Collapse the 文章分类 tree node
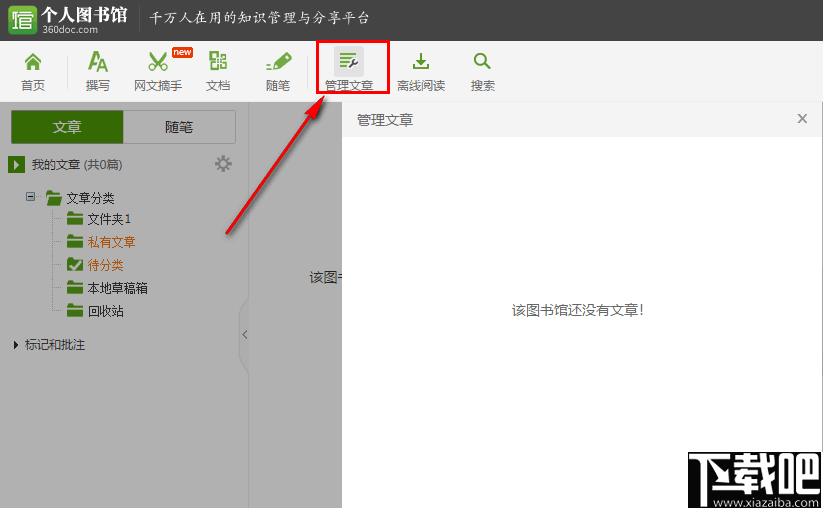823x508 pixels. (x=30, y=197)
